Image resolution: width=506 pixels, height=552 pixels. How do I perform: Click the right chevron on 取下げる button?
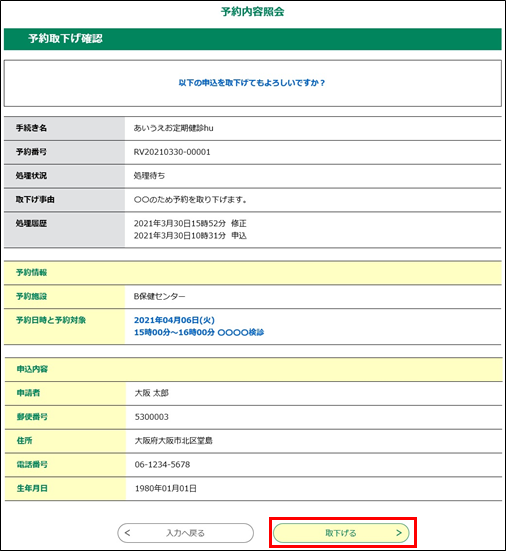(399, 533)
